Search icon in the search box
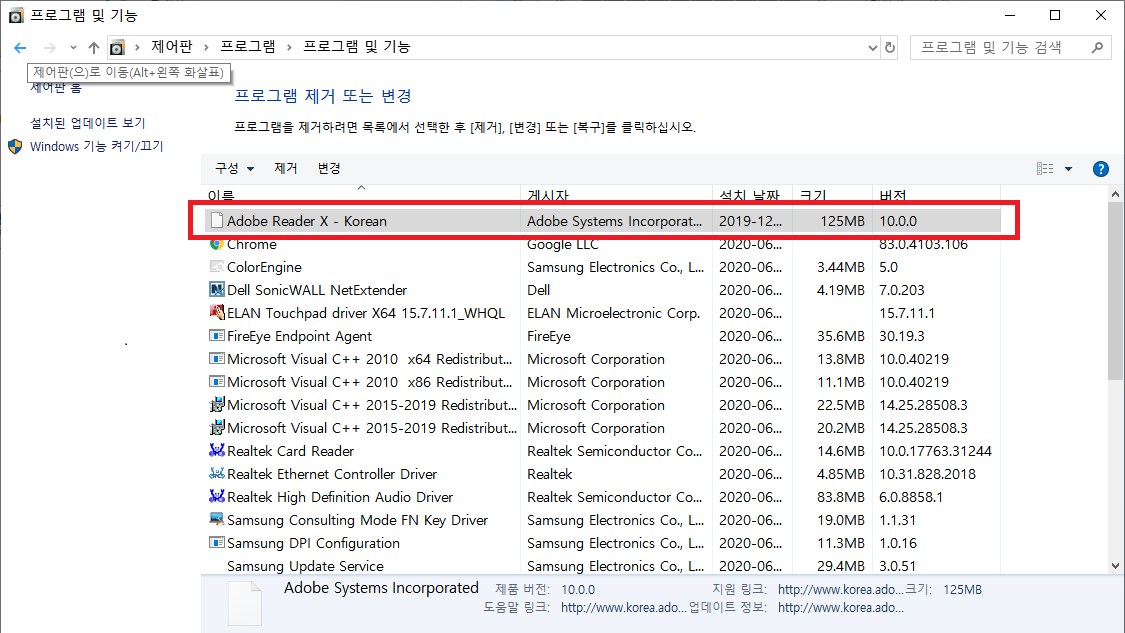Screen dimensions: 1125x633 pos(1097,47)
